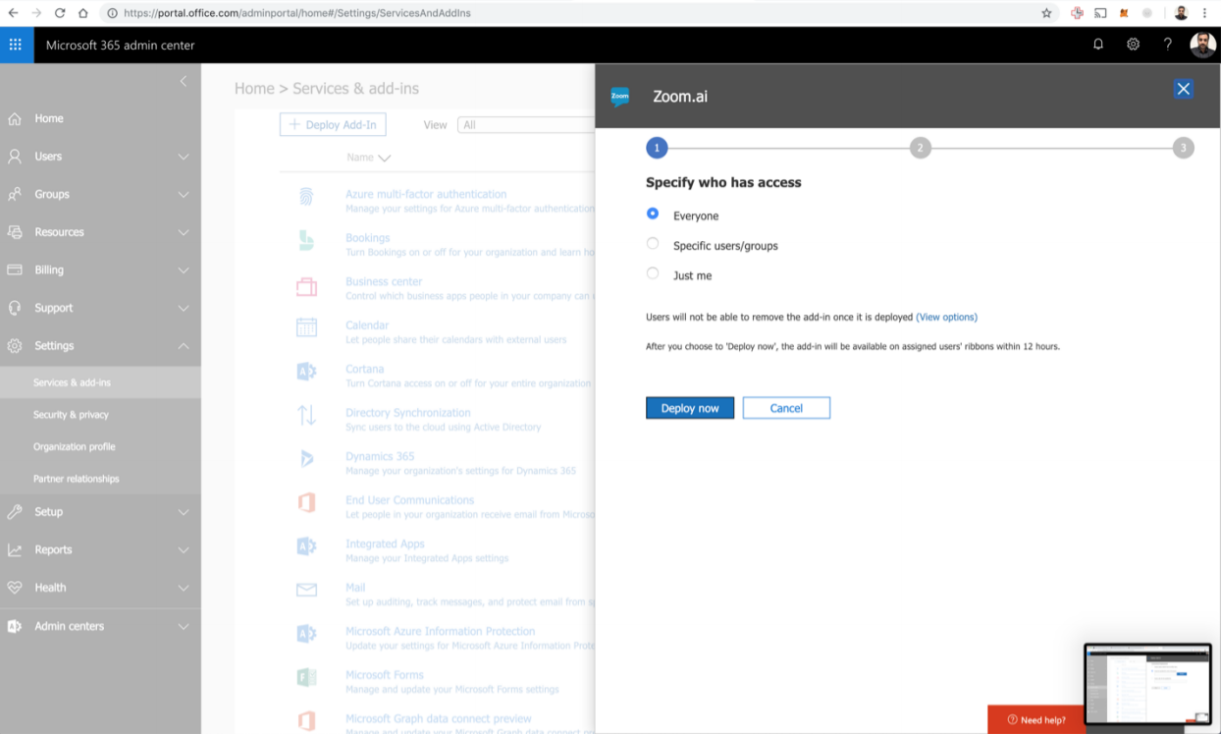
Task: Click the Home icon in the sidebar
Action: tap(15, 119)
